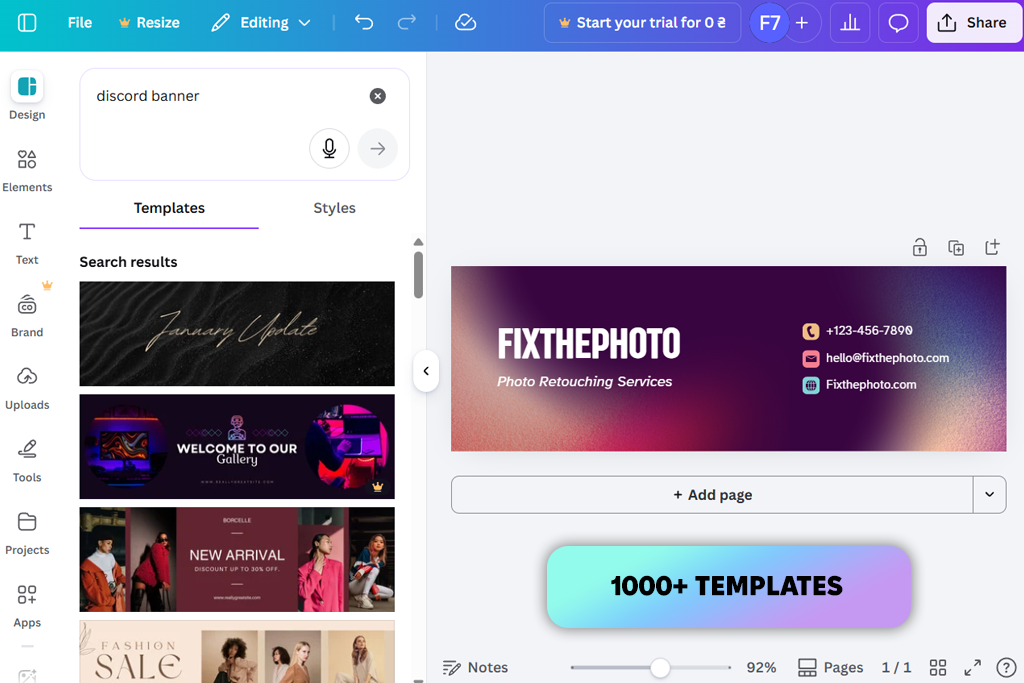
Task: Open the Notes panel
Action: pos(475,667)
